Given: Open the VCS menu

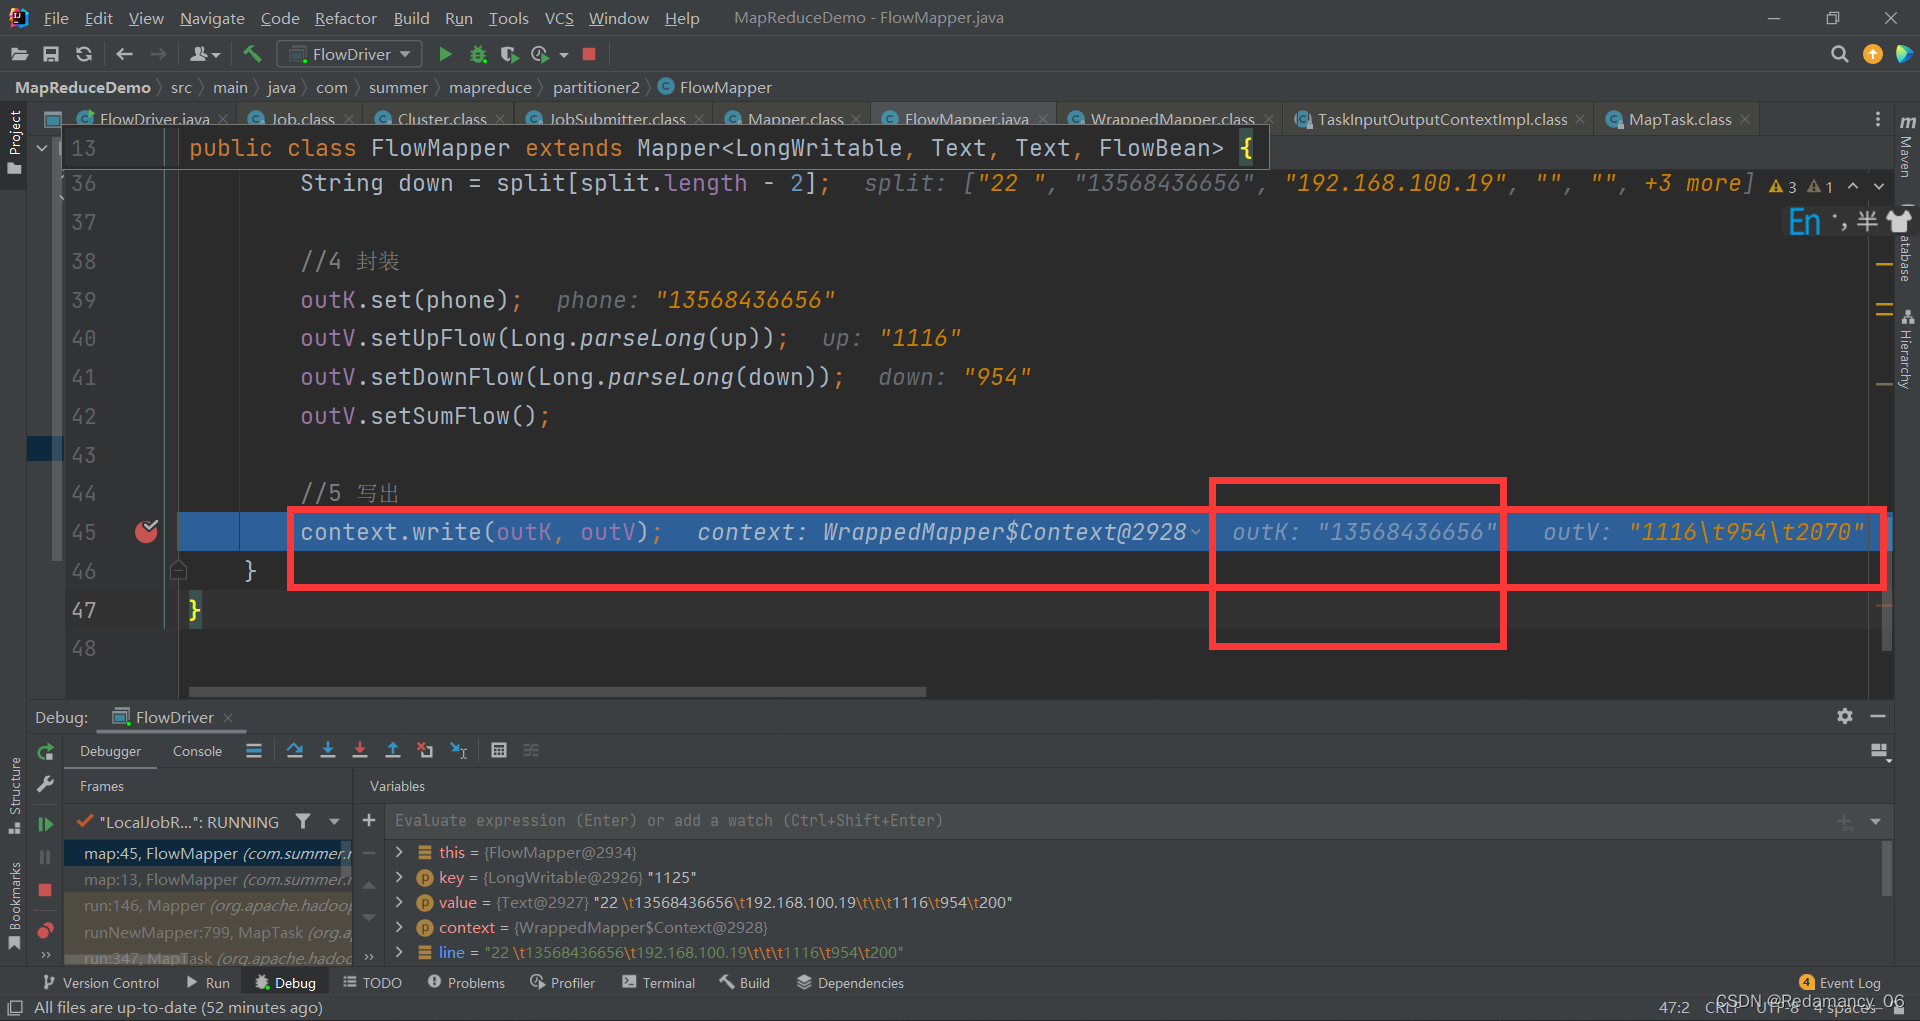Looking at the screenshot, I should coord(559,18).
